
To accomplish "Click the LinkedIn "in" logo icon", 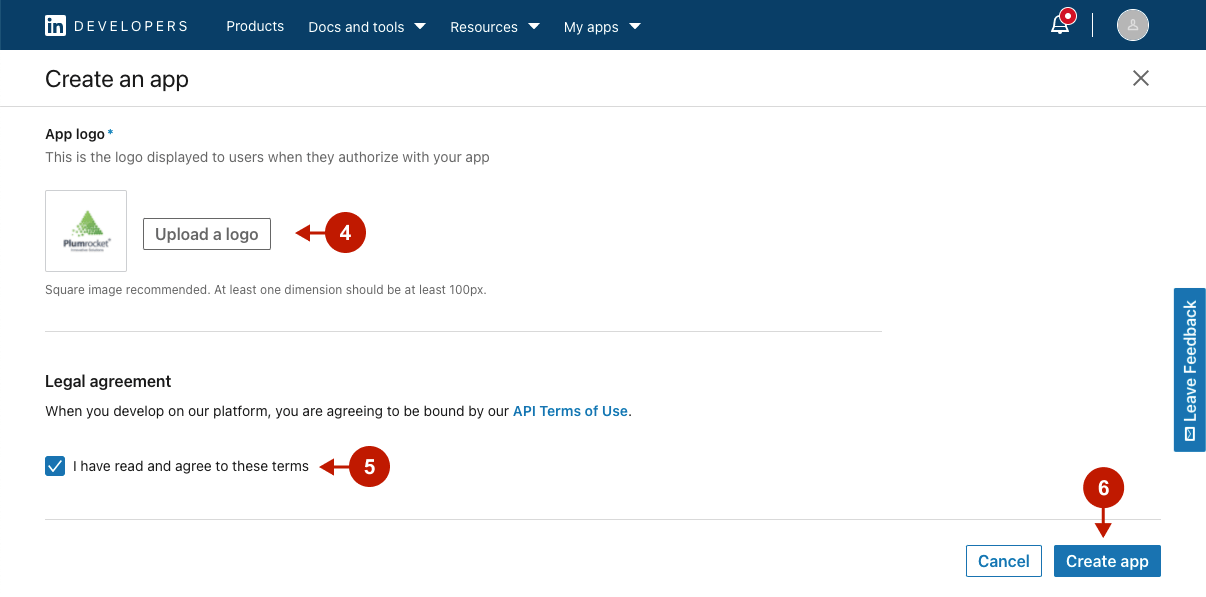I will click(x=56, y=26).
